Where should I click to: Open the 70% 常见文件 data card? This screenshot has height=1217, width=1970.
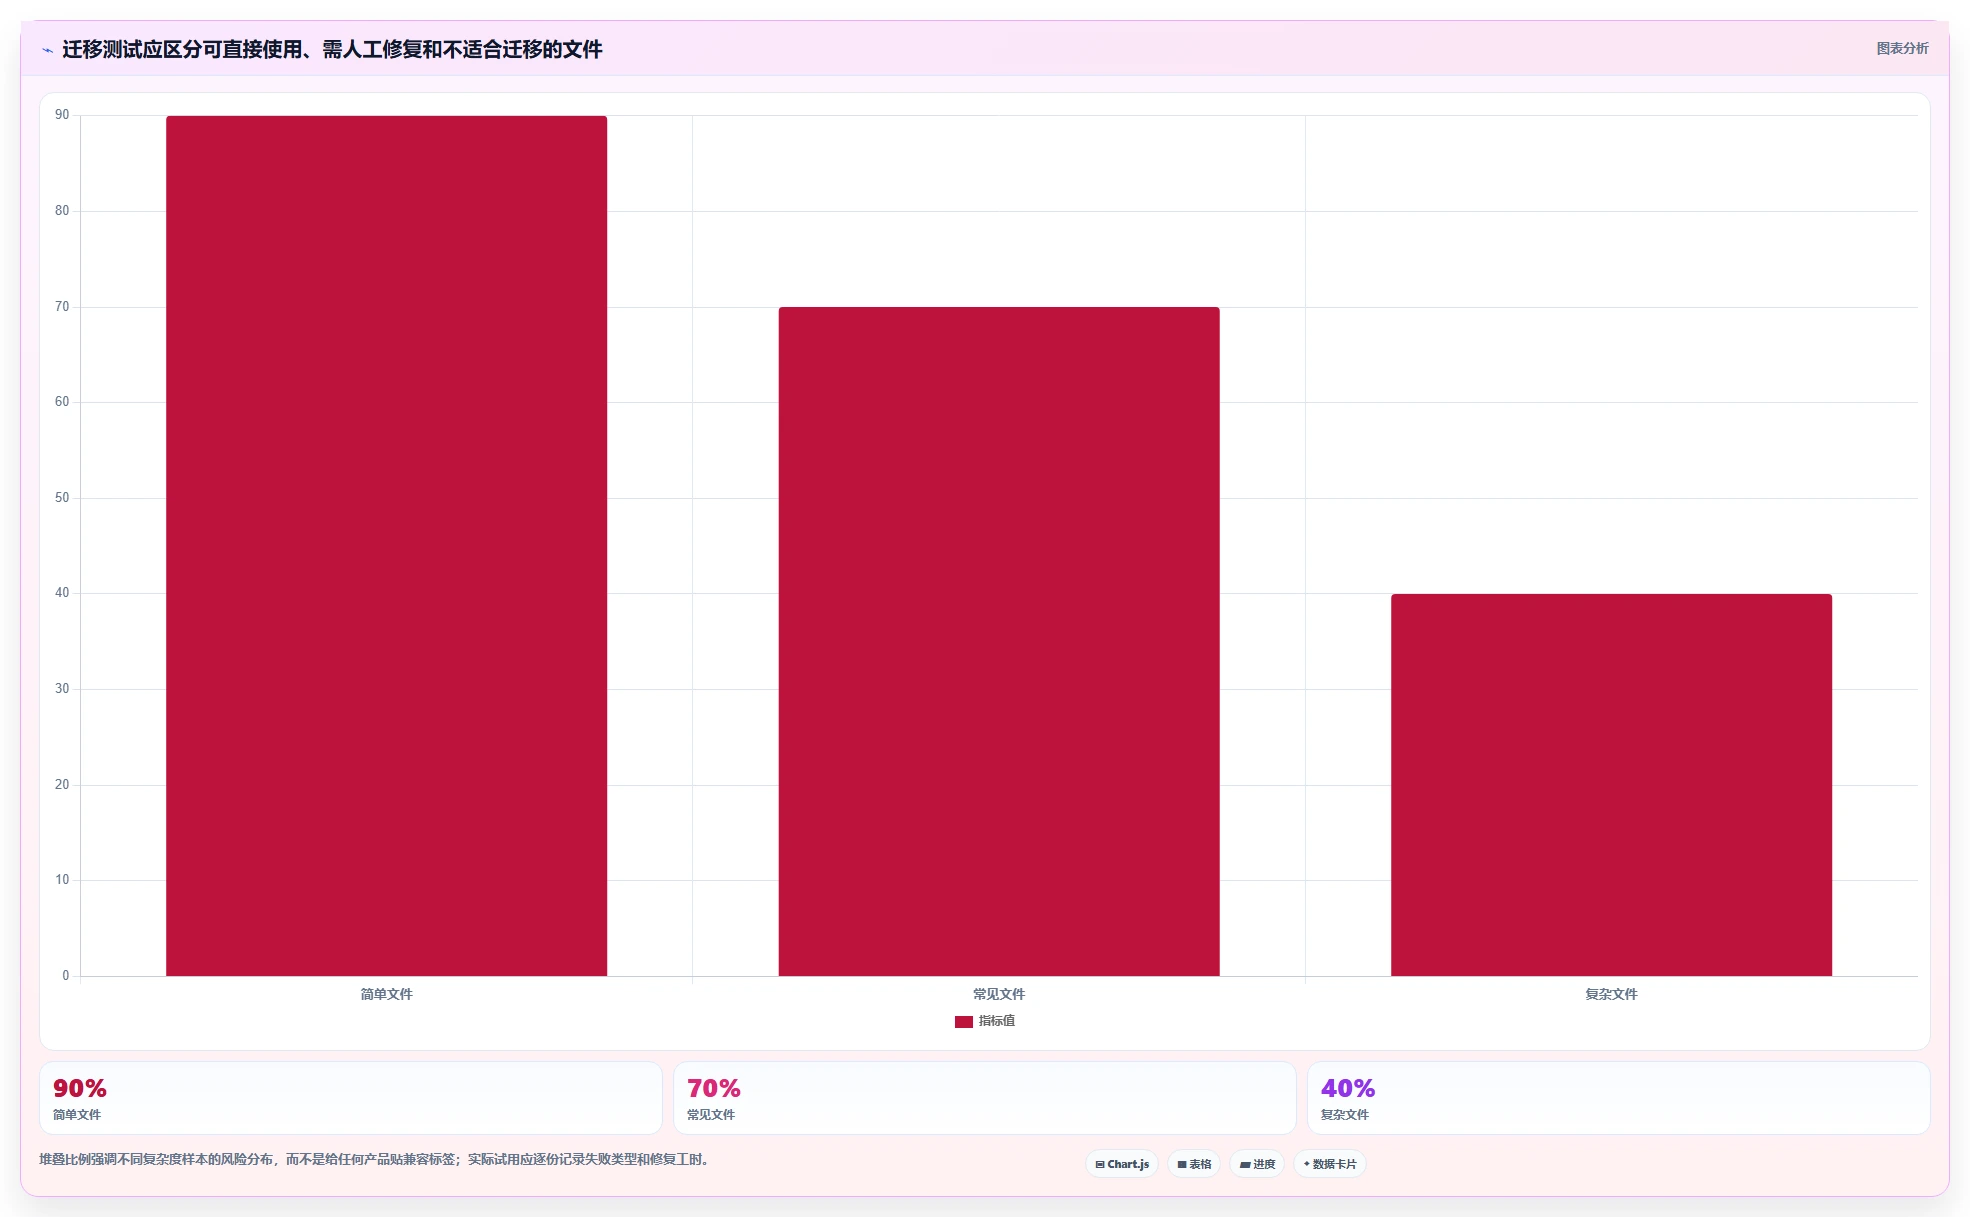[984, 1098]
